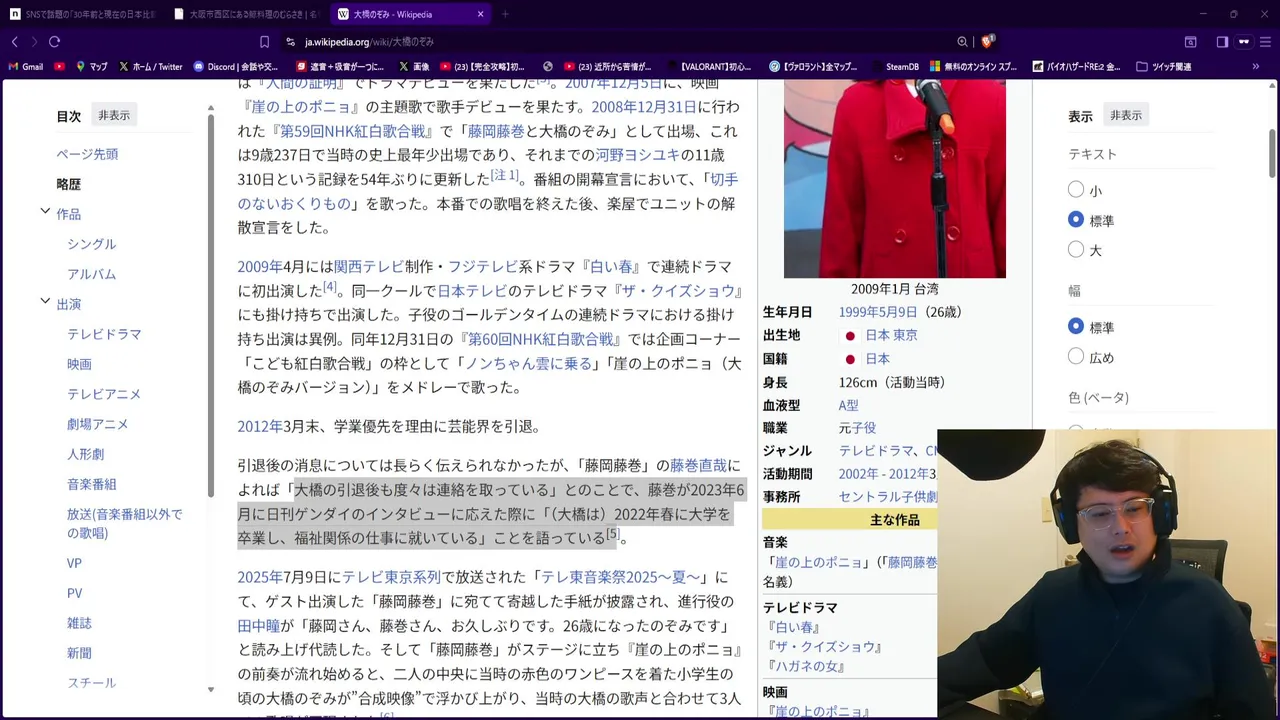Open the マップ bookmark

pos(91,67)
